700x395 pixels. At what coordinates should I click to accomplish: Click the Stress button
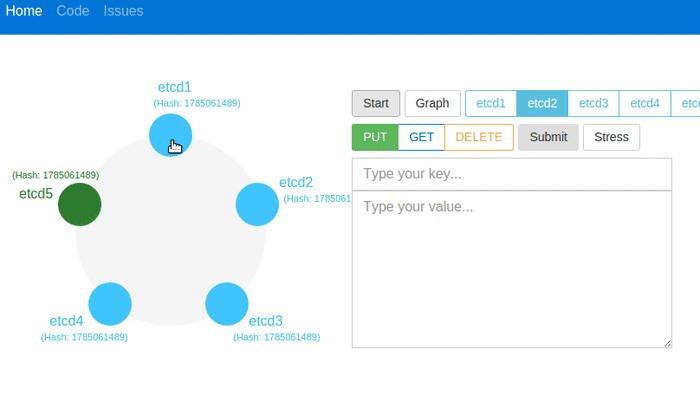[x=611, y=137]
